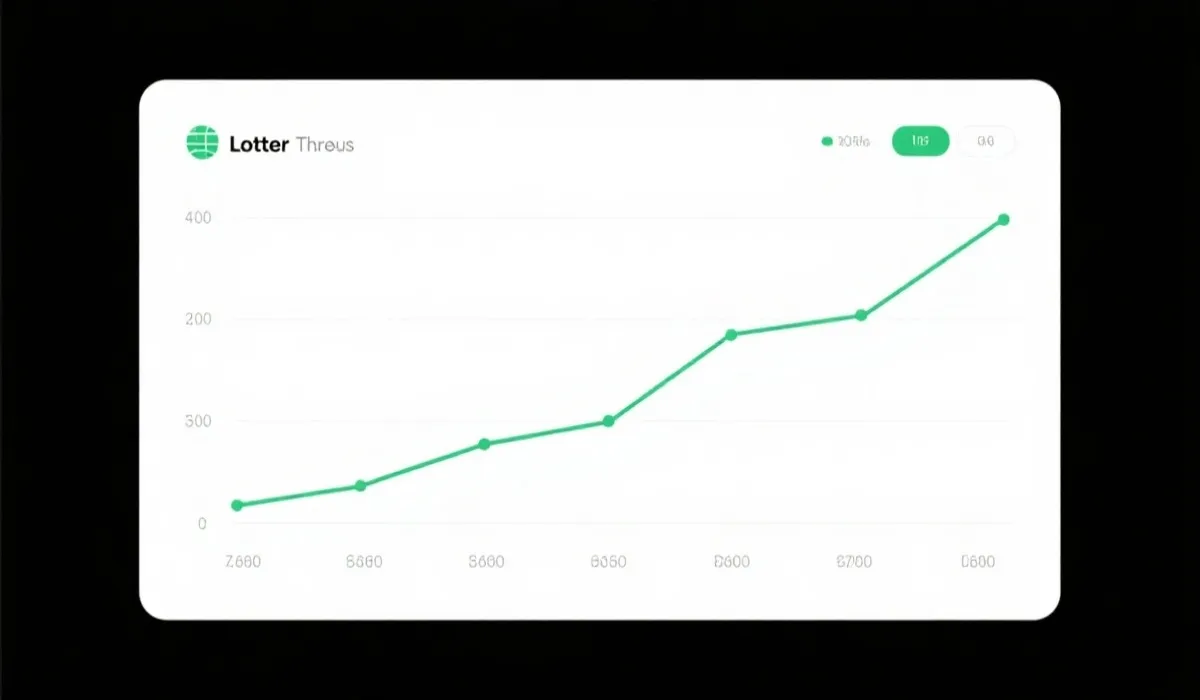Click the first data point on the line
The width and height of the screenshot is (1200, 700).
[x=237, y=505]
